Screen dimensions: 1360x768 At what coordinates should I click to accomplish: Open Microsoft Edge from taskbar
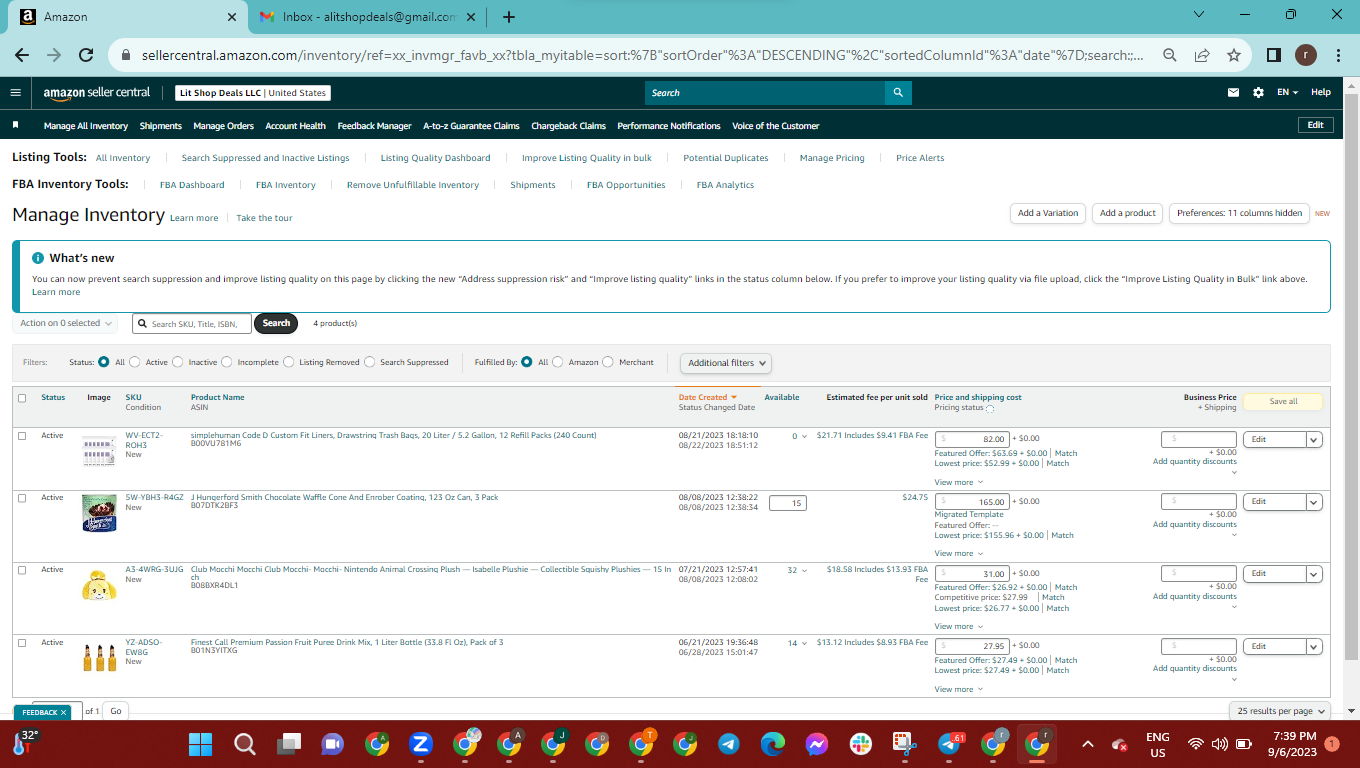773,744
